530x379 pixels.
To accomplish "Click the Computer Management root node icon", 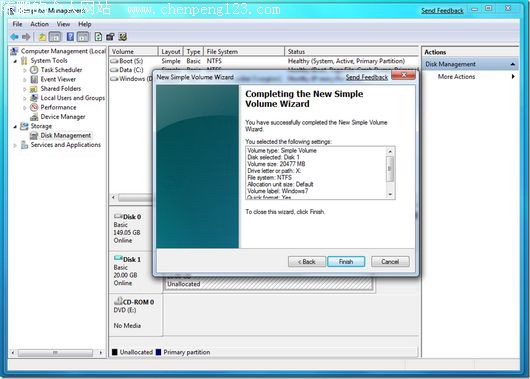I will (x=14, y=51).
